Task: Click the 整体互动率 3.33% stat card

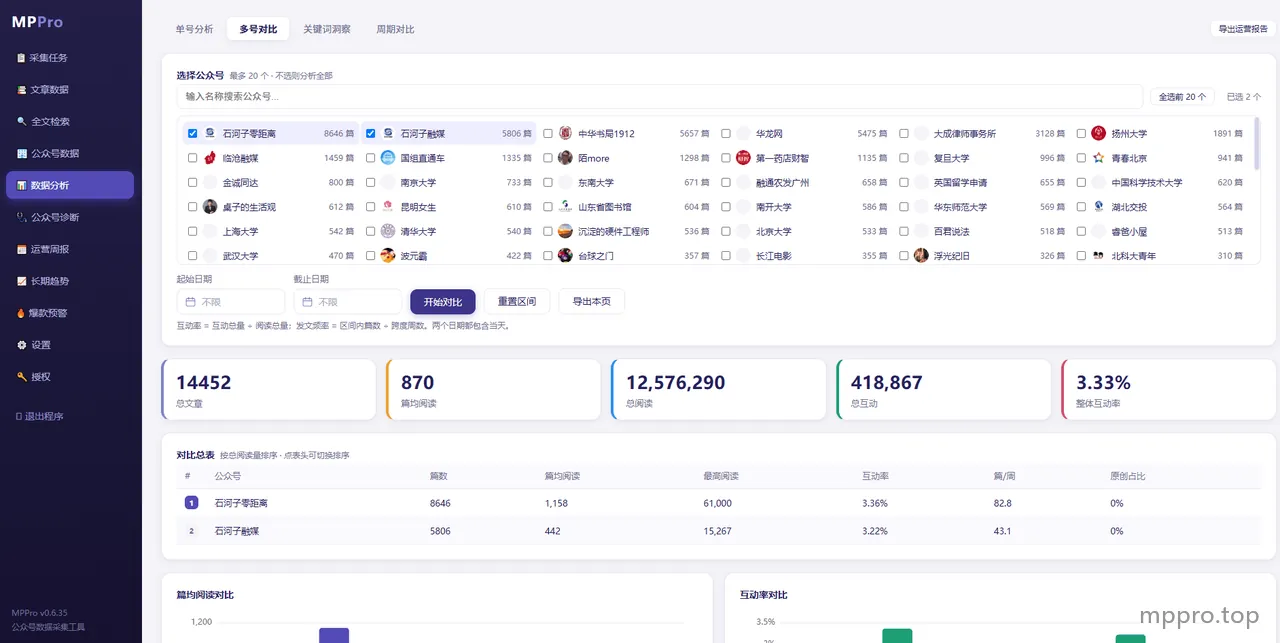Action: [x=1169, y=389]
